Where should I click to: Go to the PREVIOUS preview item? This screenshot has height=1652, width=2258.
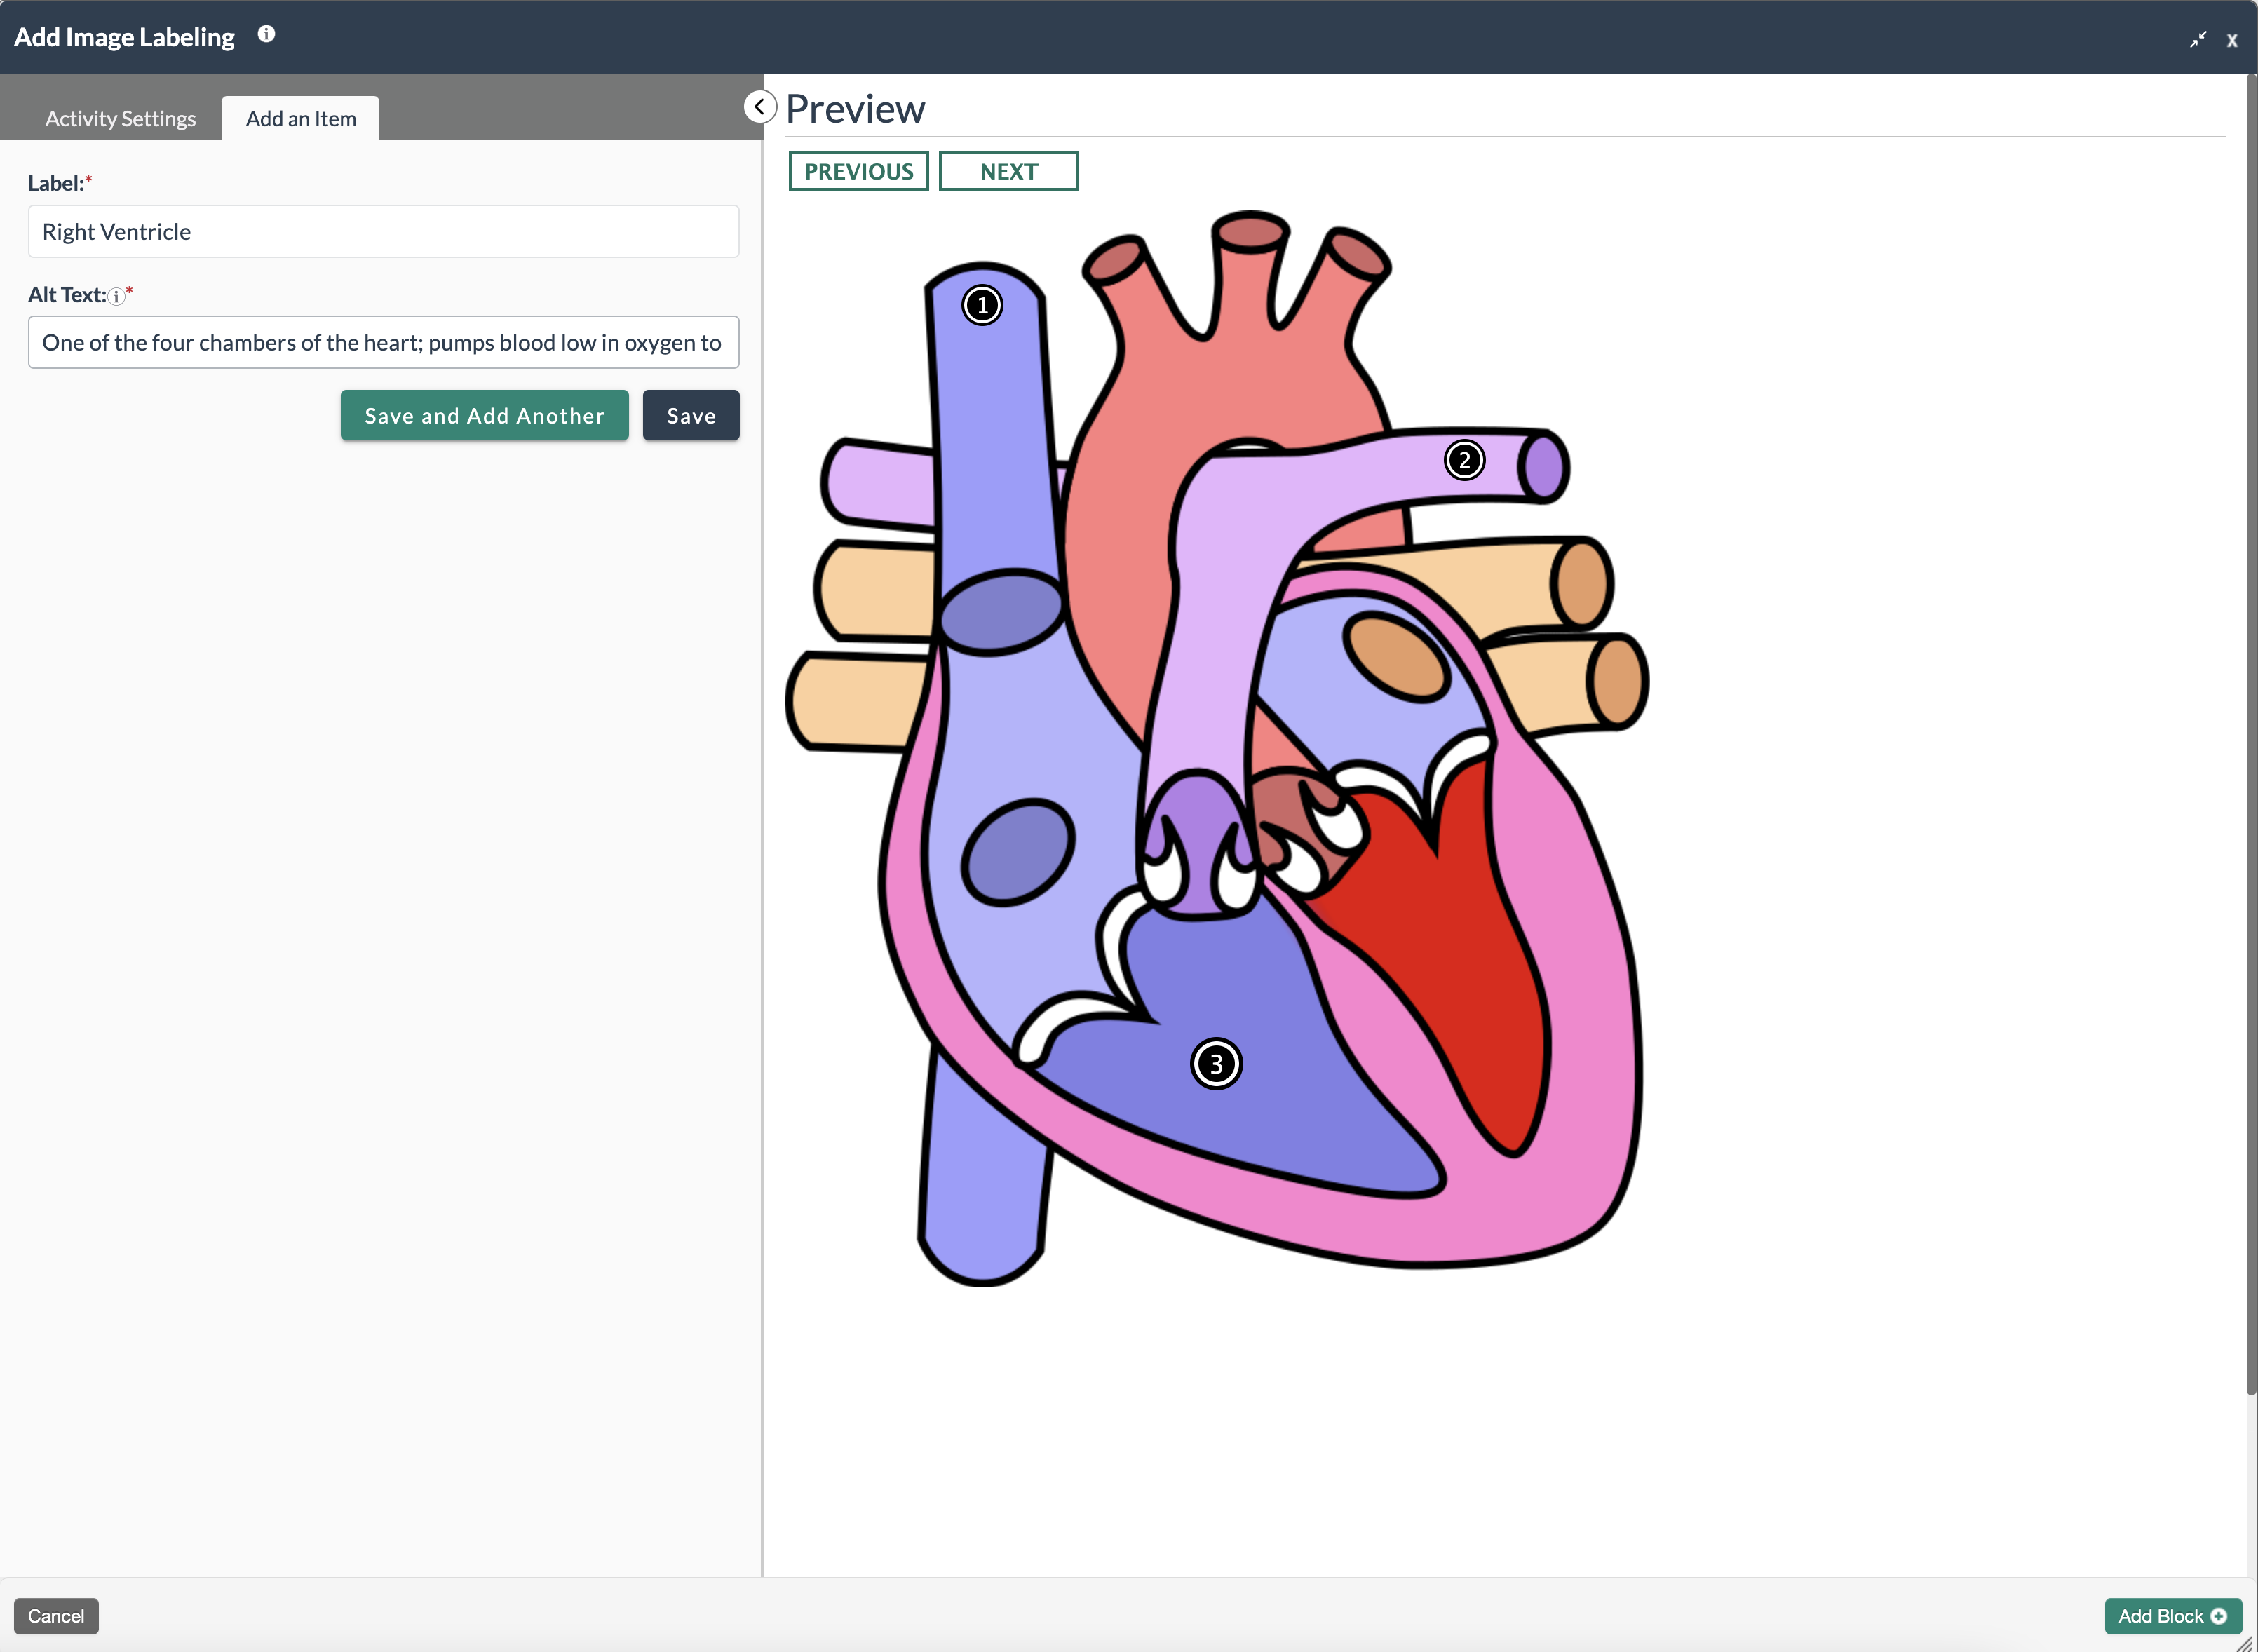(858, 171)
